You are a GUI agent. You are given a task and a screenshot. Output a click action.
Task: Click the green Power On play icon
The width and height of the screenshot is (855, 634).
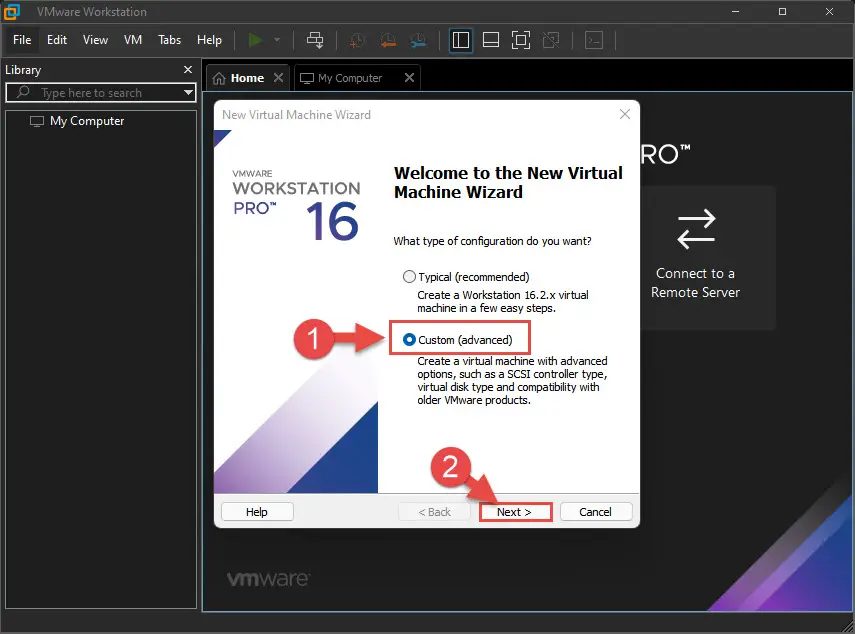(255, 40)
